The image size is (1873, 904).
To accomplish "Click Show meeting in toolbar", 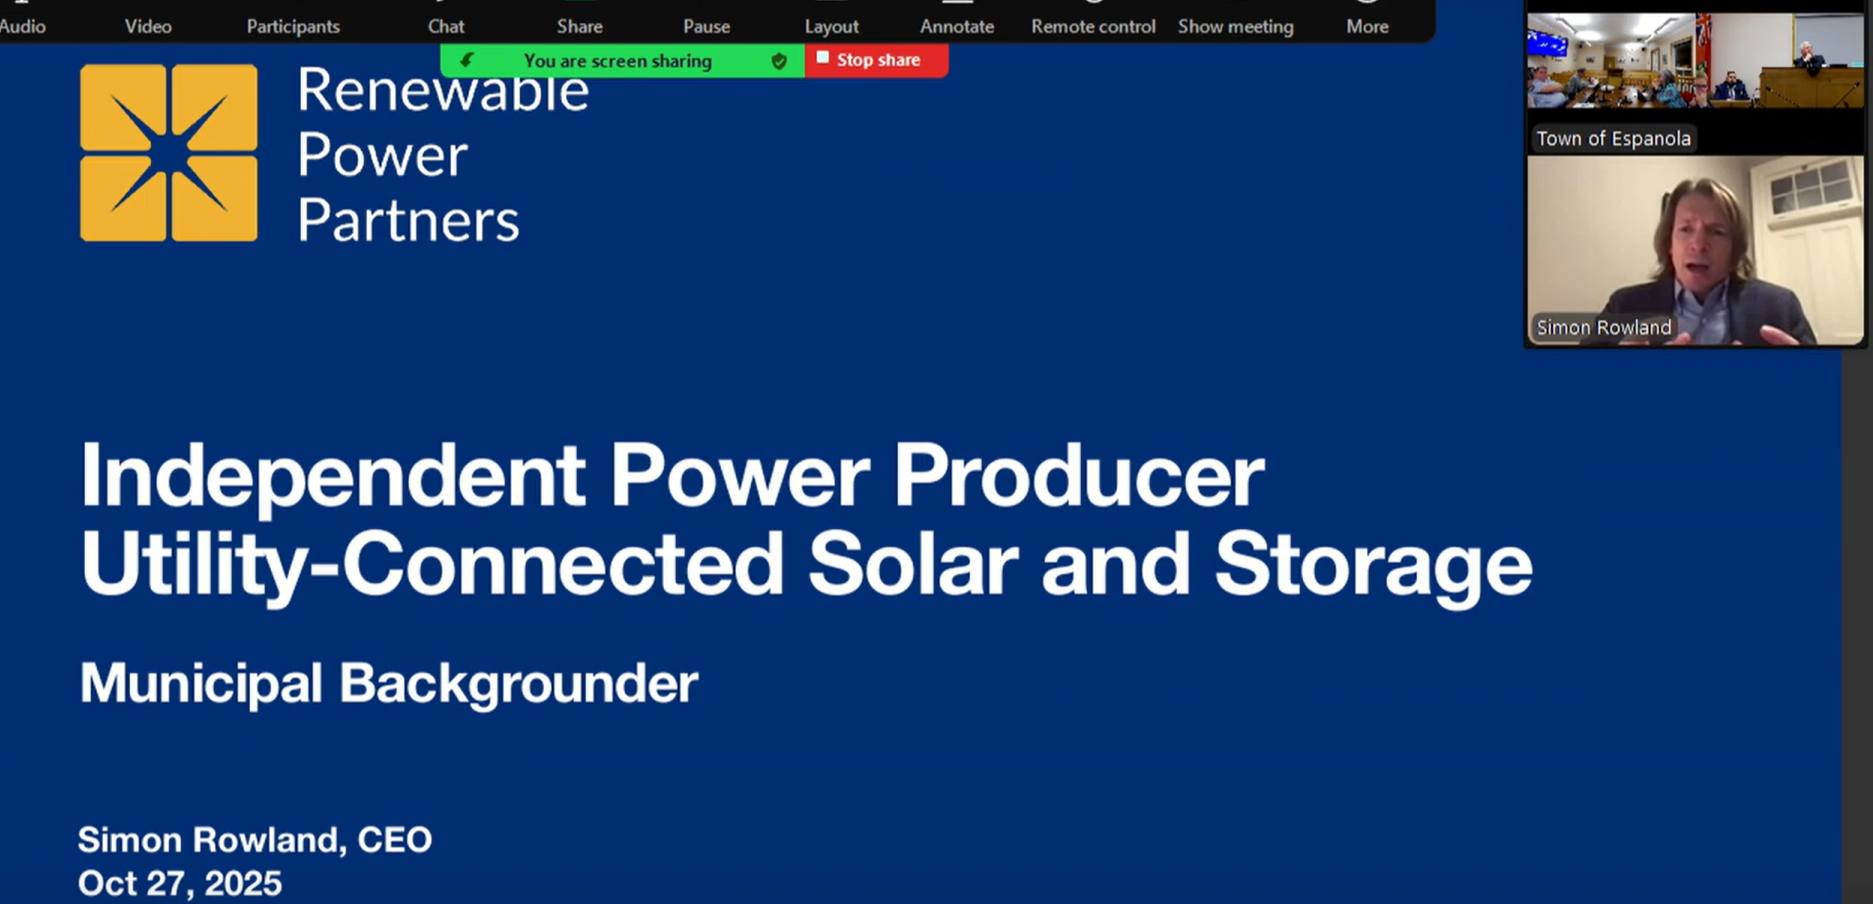I will (1235, 25).
